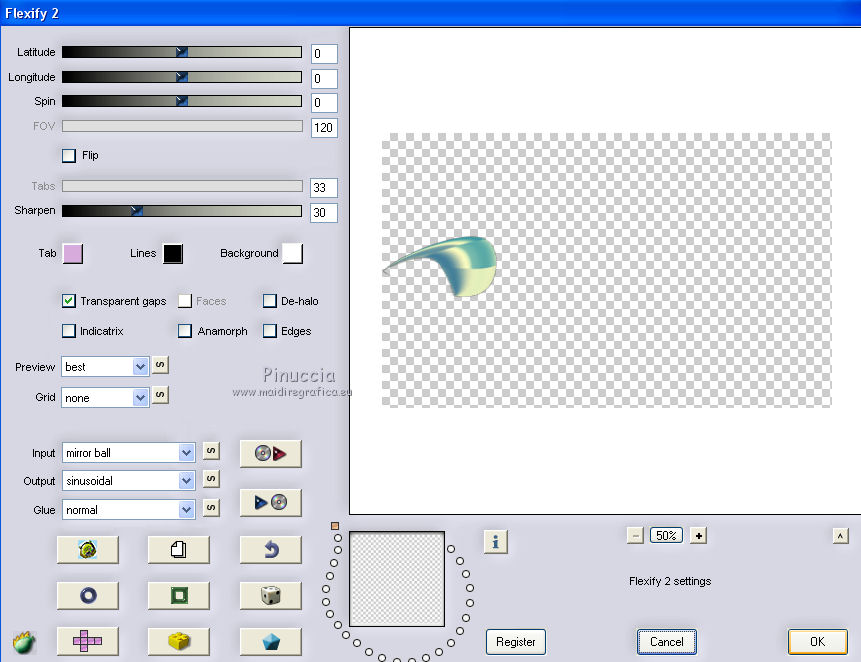Open the Grid dropdown
Image resolution: width=861 pixels, height=662 pixels.
point(105,397)
